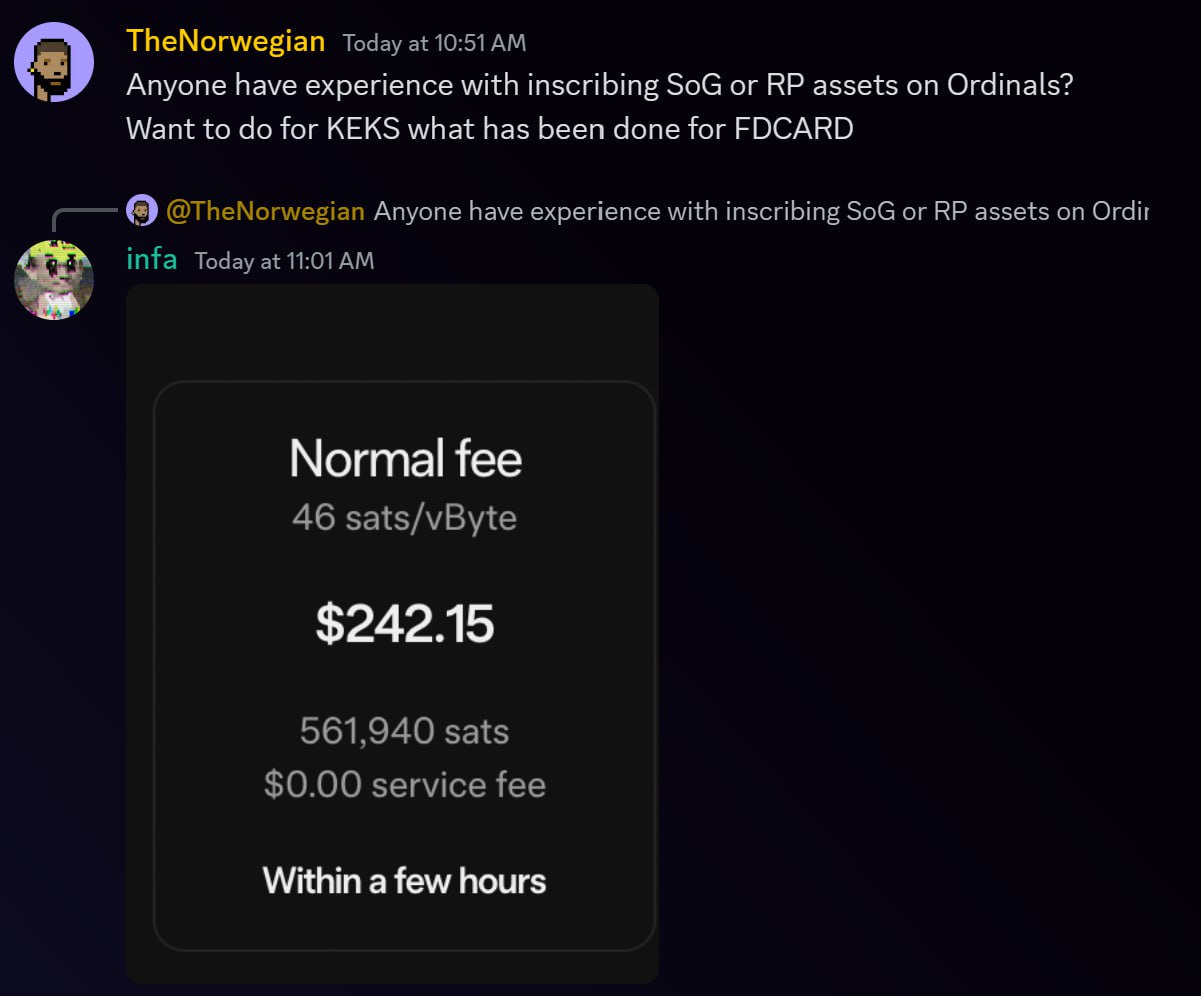
Task: Jump to original message via reply preview text
Action: click(761, 211)
